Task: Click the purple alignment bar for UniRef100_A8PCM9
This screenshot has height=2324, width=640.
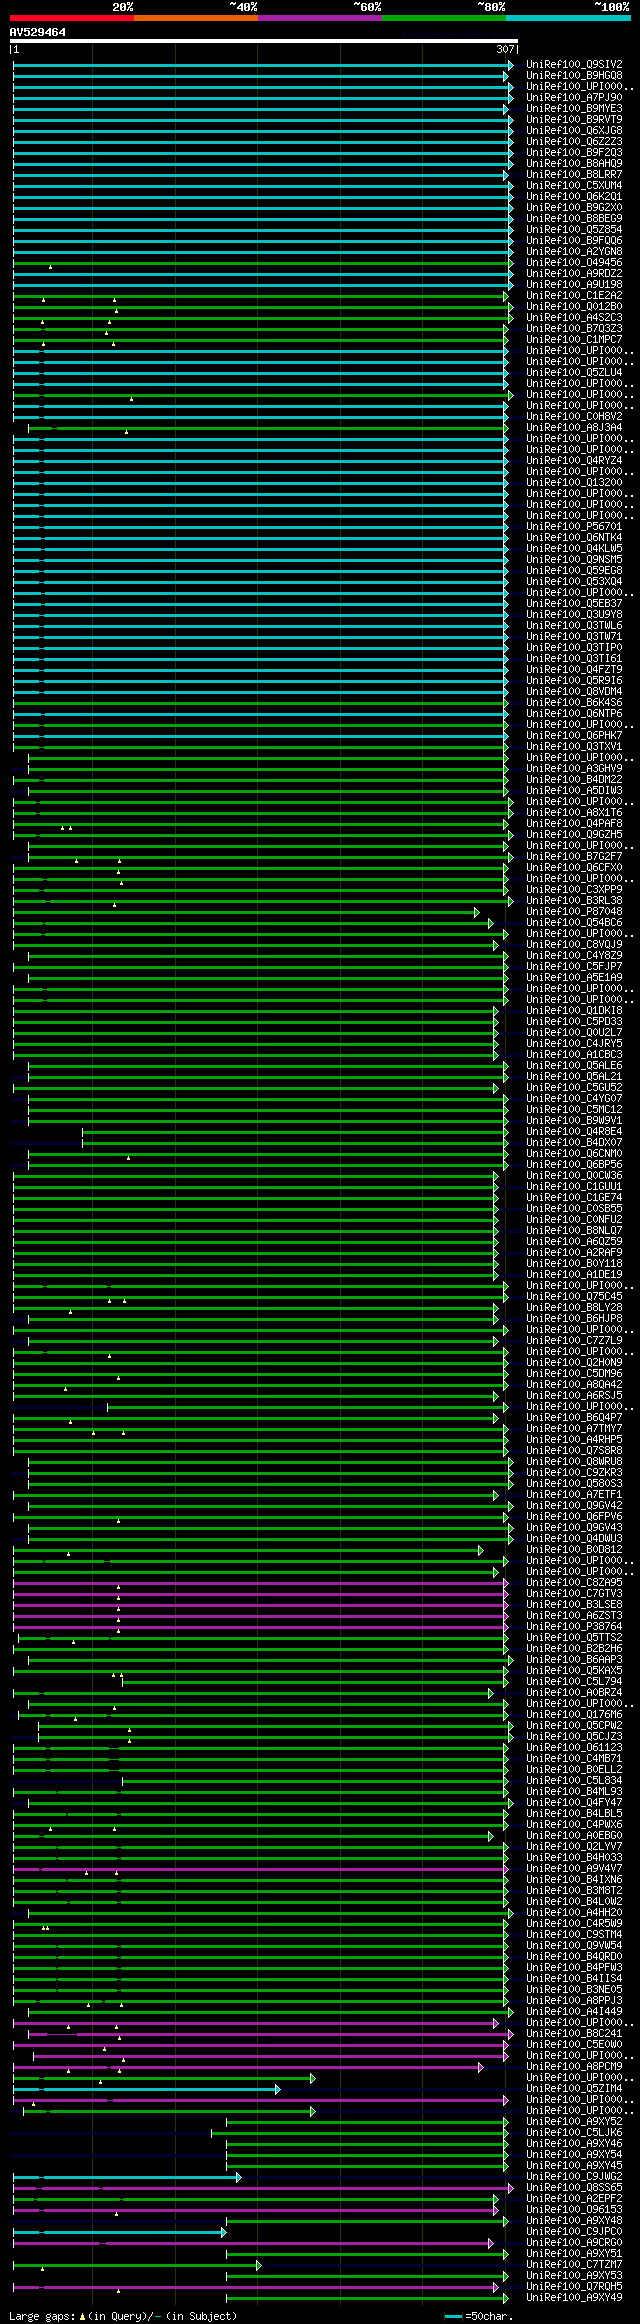Action: [x=248, y=2067]
